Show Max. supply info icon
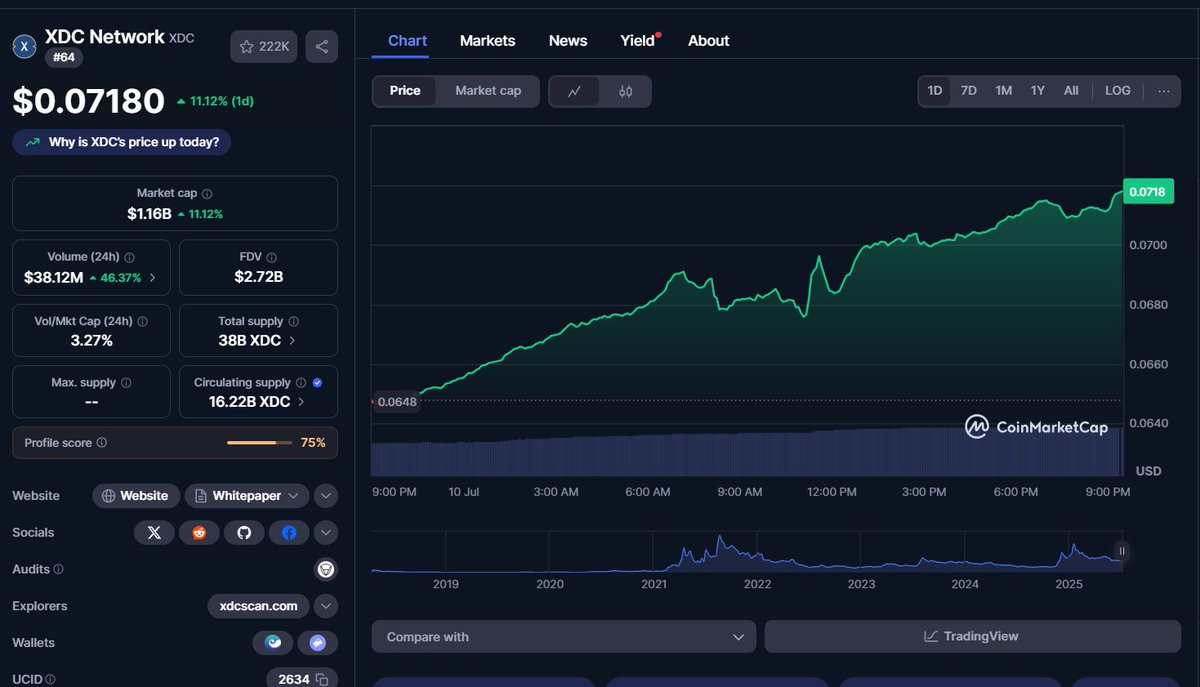 (x=125, y=383)
